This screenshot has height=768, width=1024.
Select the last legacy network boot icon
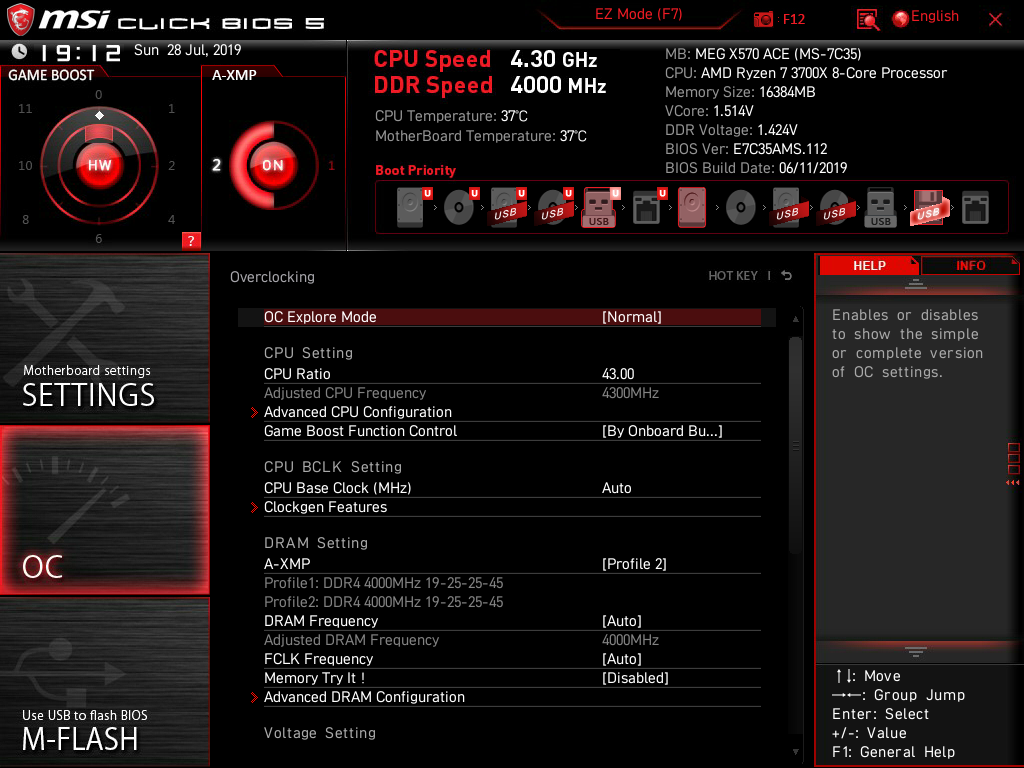(975, 208)
